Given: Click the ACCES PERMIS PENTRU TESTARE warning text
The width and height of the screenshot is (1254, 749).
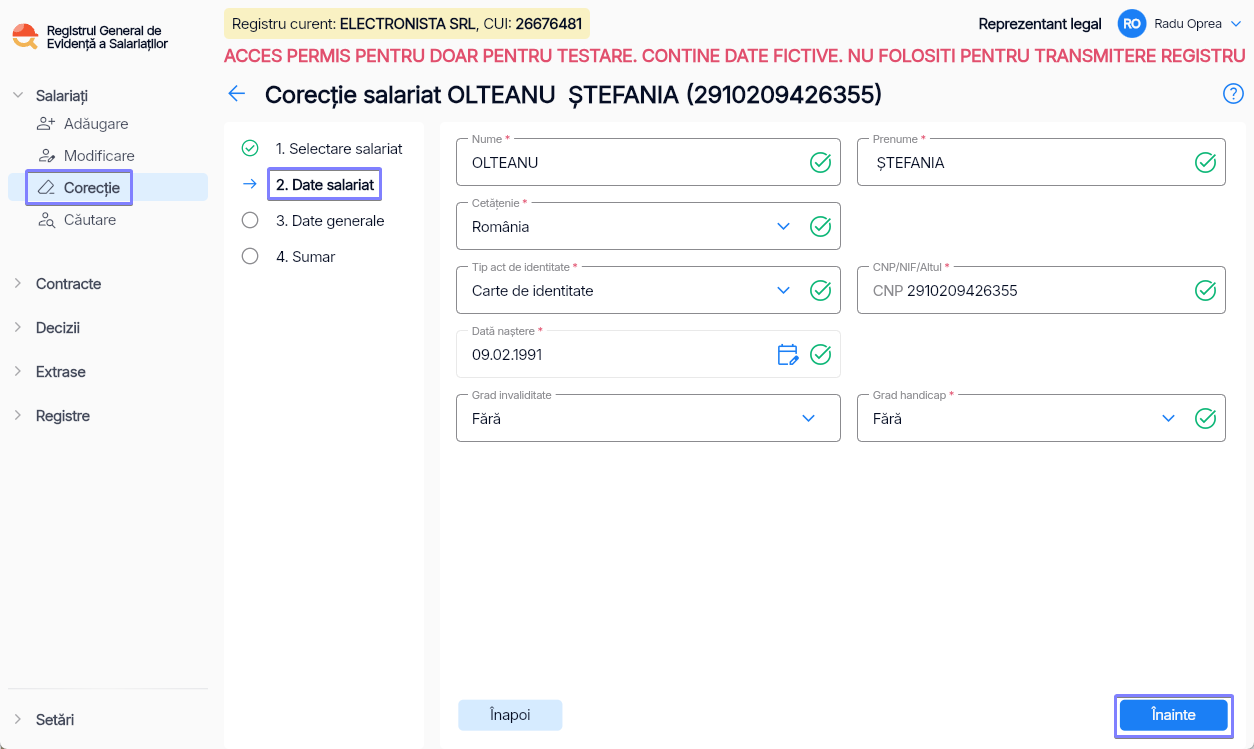Looking at the screenshot, I should point(735,56).
